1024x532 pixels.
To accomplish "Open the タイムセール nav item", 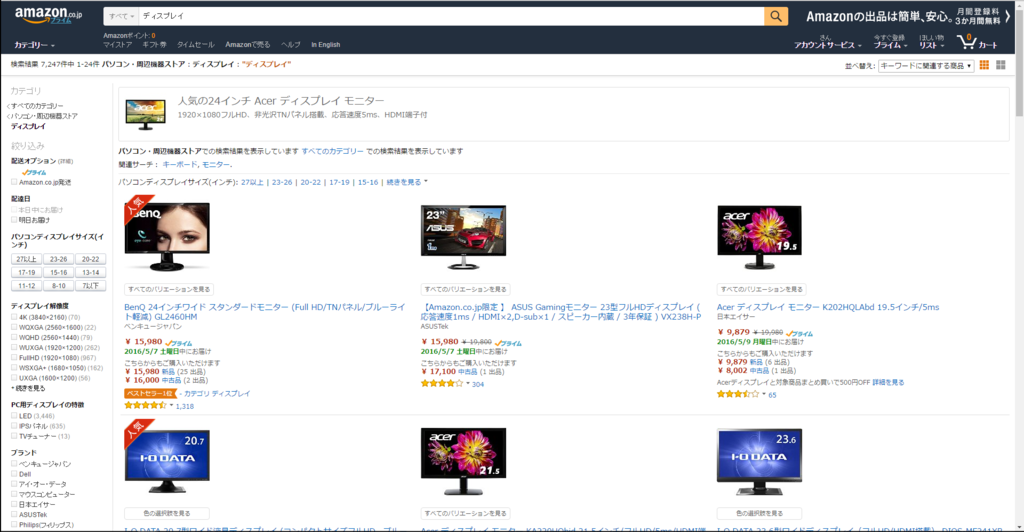I will click(195, 45).
